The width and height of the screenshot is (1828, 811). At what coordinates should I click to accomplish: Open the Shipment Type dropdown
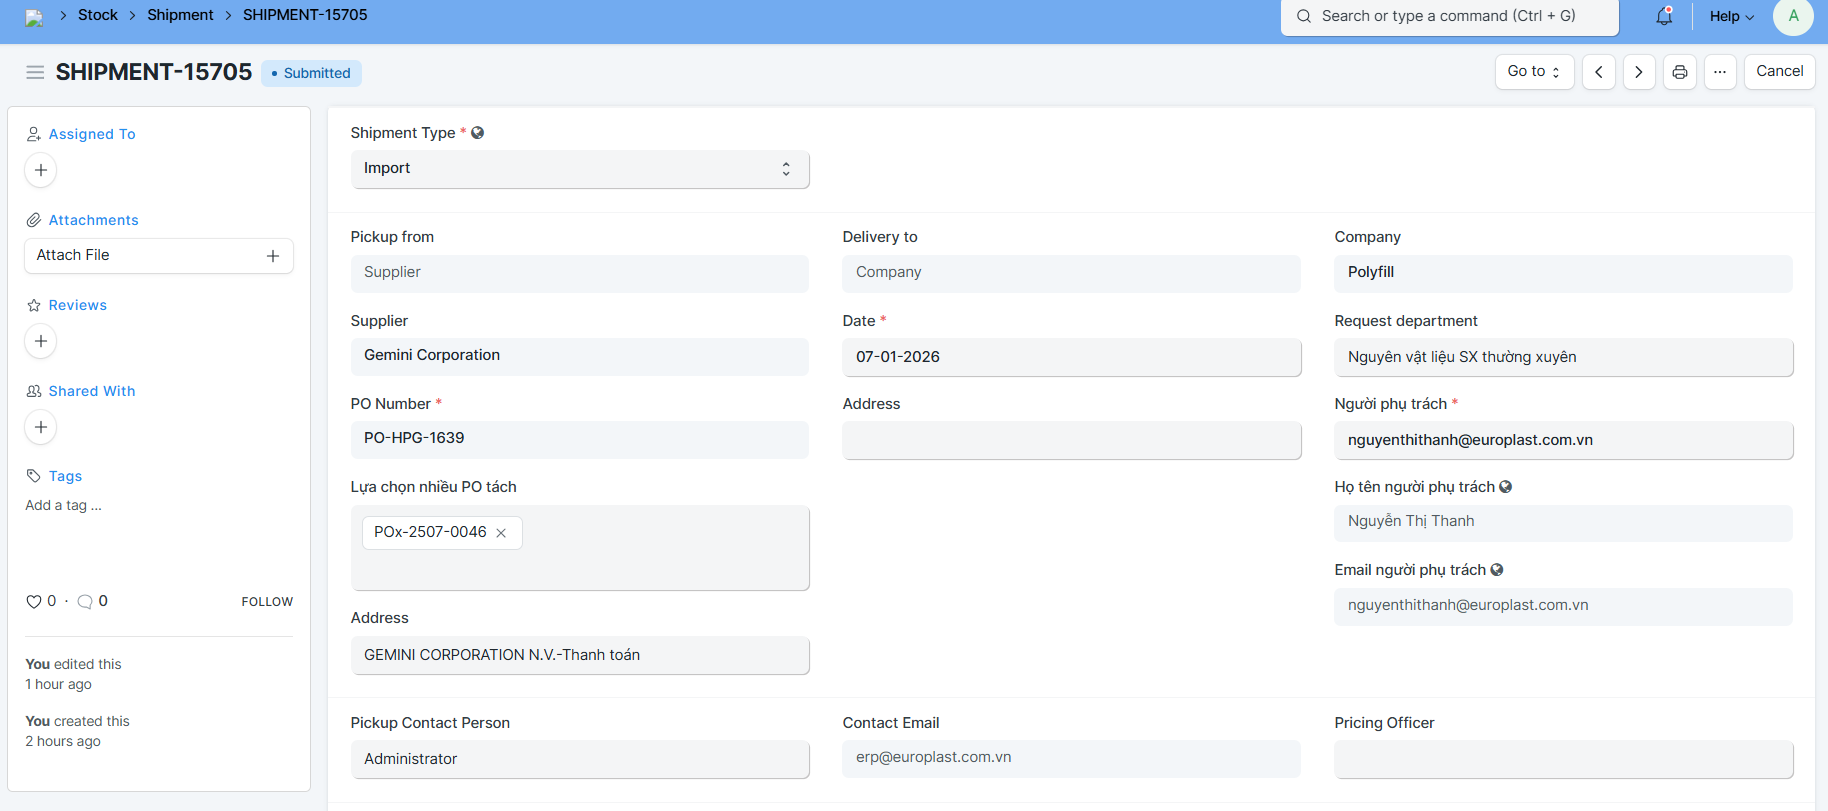pyautogui.click(x=580, y=169)
